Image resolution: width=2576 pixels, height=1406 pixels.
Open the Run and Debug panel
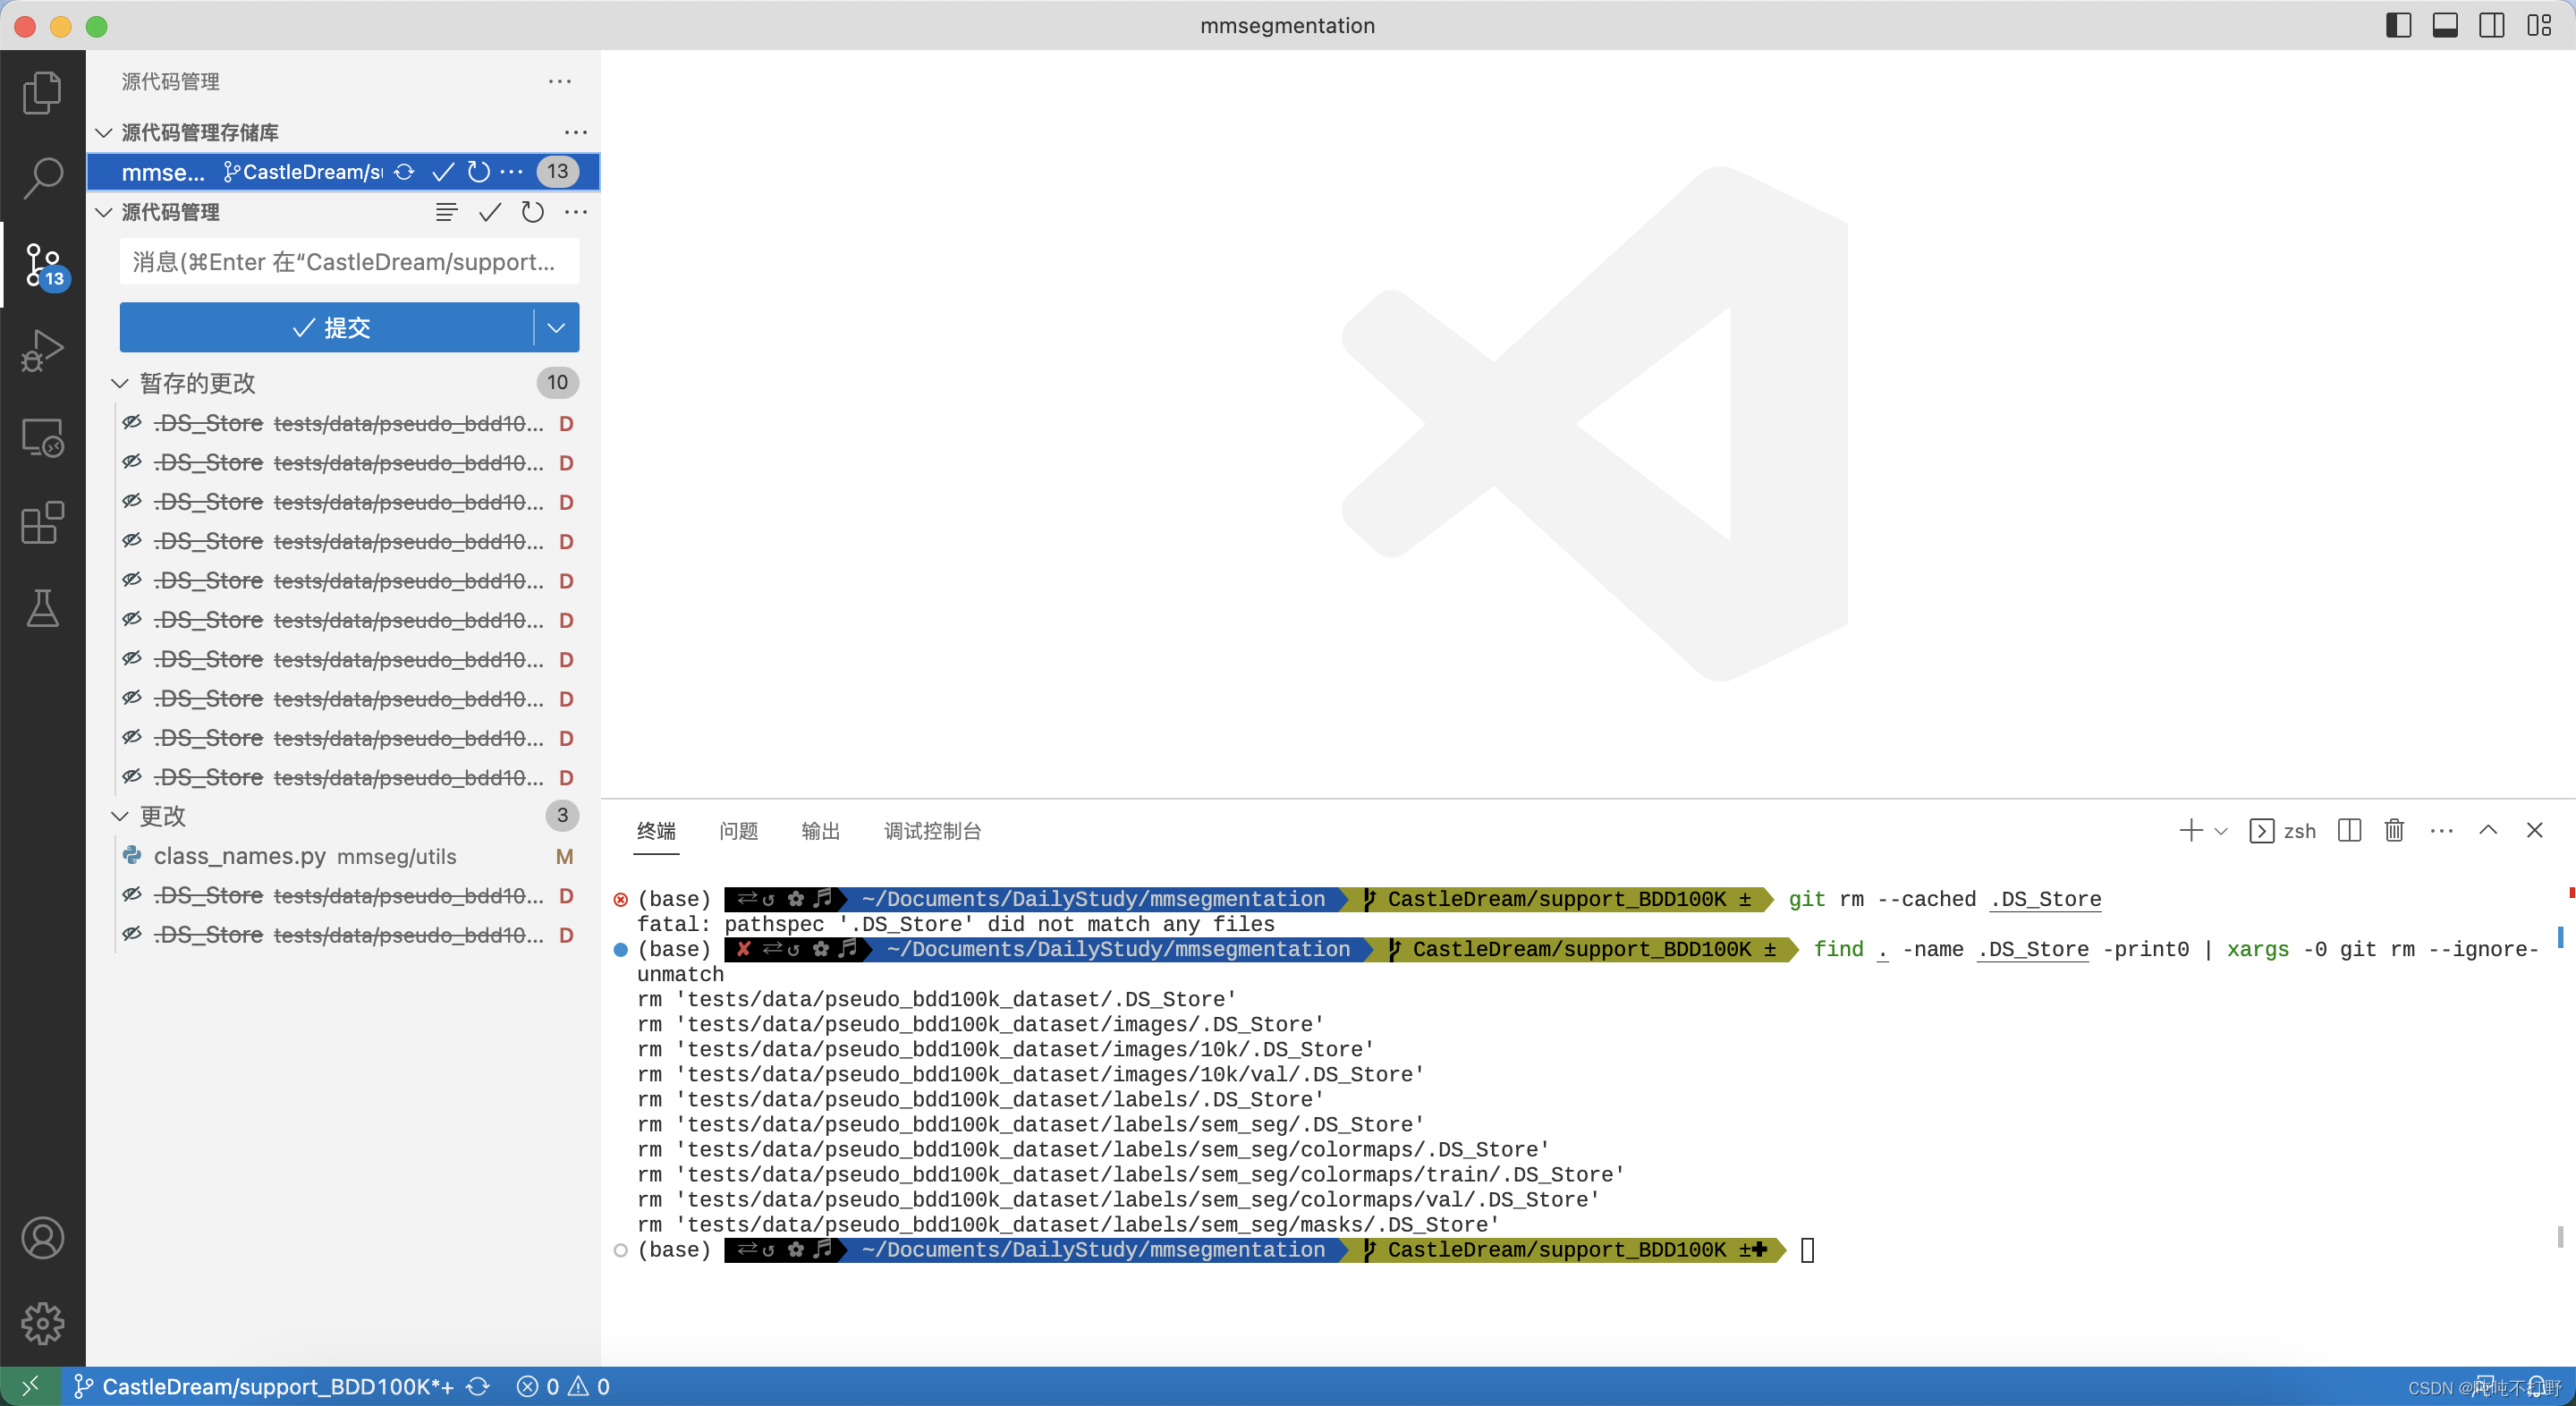tap(42, 350)
